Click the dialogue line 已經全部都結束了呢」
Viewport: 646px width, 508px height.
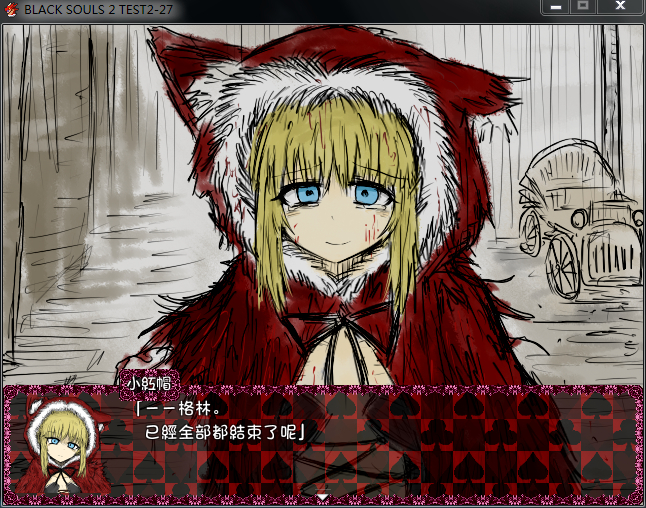click(x=225, y=433)
